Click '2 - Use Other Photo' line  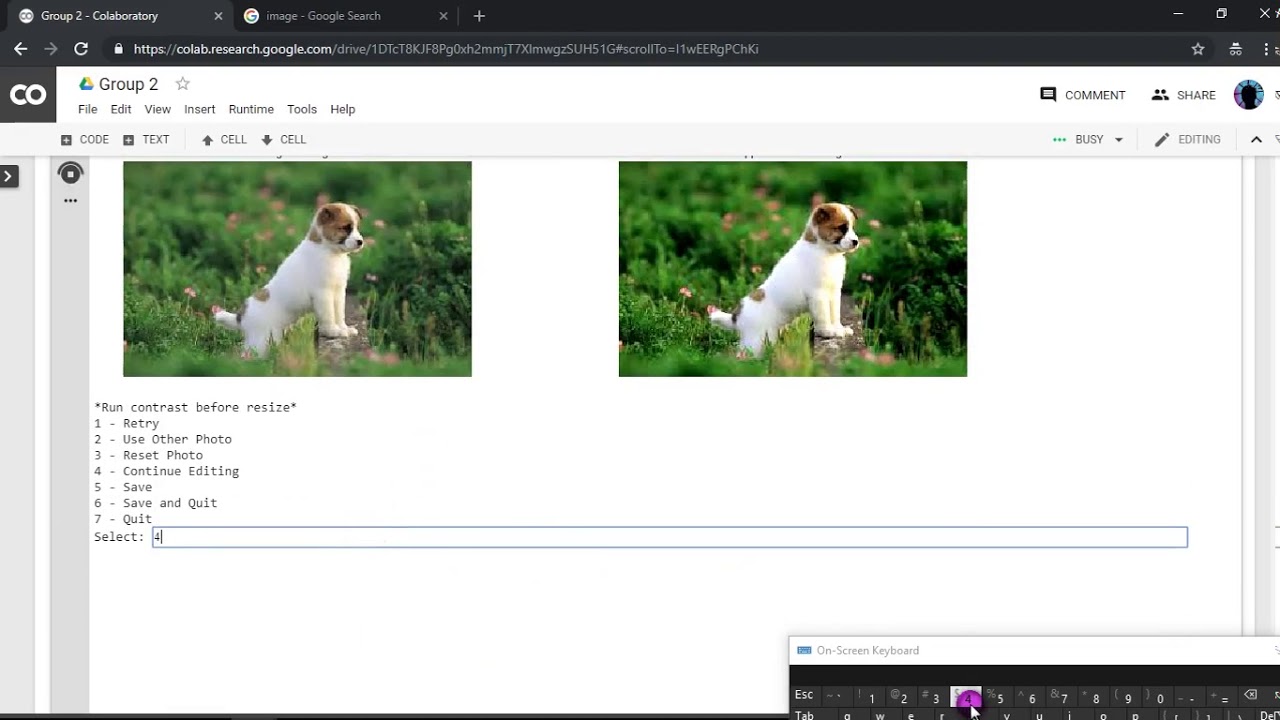click(163, 439)
